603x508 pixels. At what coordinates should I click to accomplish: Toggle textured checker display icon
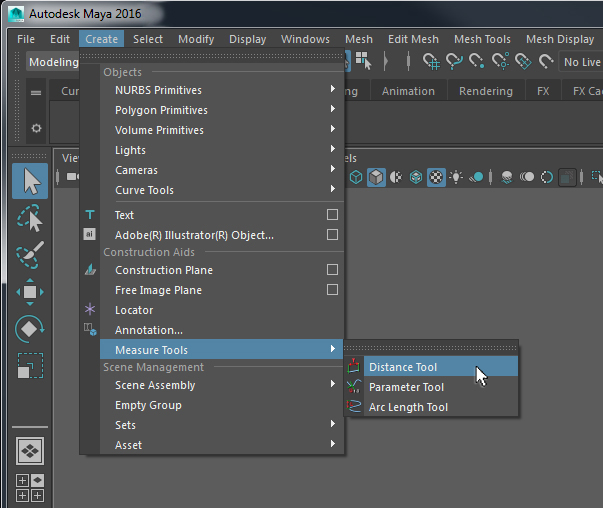point(436,177)
